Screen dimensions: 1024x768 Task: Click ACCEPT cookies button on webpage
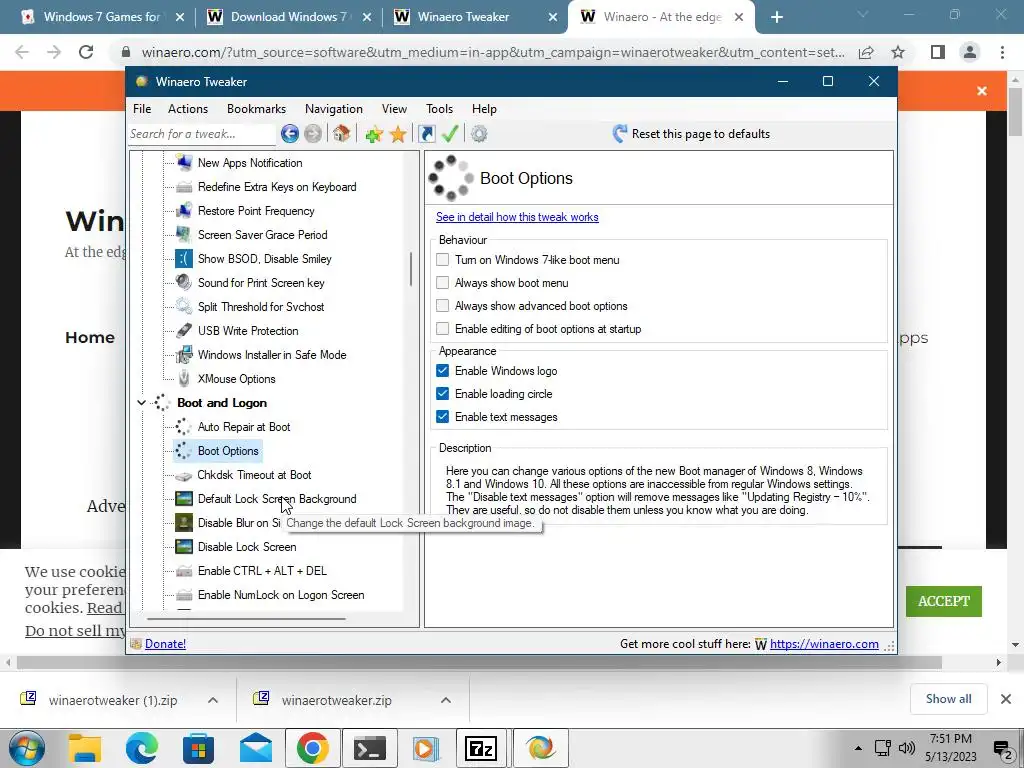pyautogui.click(x=944, y=601)
